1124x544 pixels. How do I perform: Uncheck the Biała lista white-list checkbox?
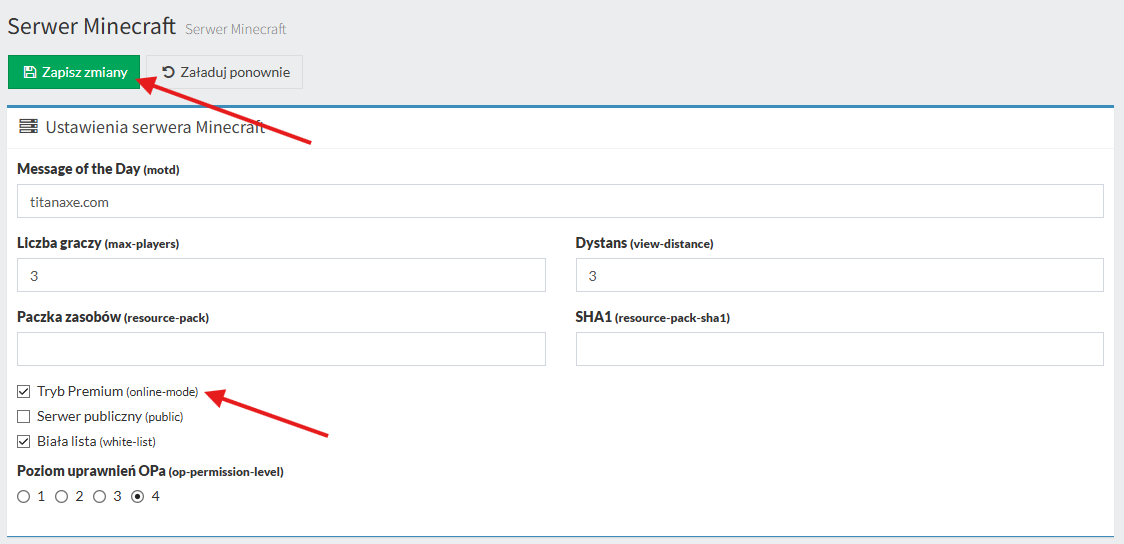[x=24, y=441]
